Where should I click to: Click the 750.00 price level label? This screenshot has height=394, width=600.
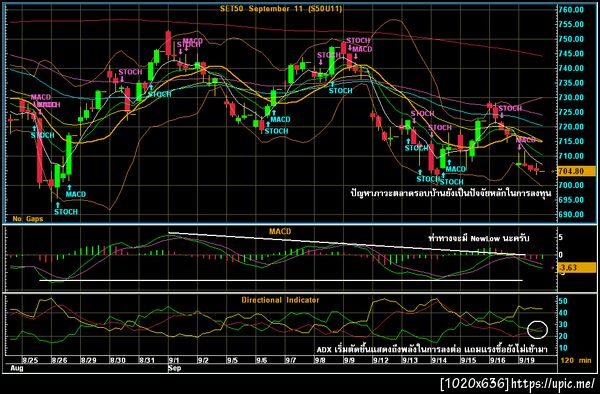pos(571,39)
